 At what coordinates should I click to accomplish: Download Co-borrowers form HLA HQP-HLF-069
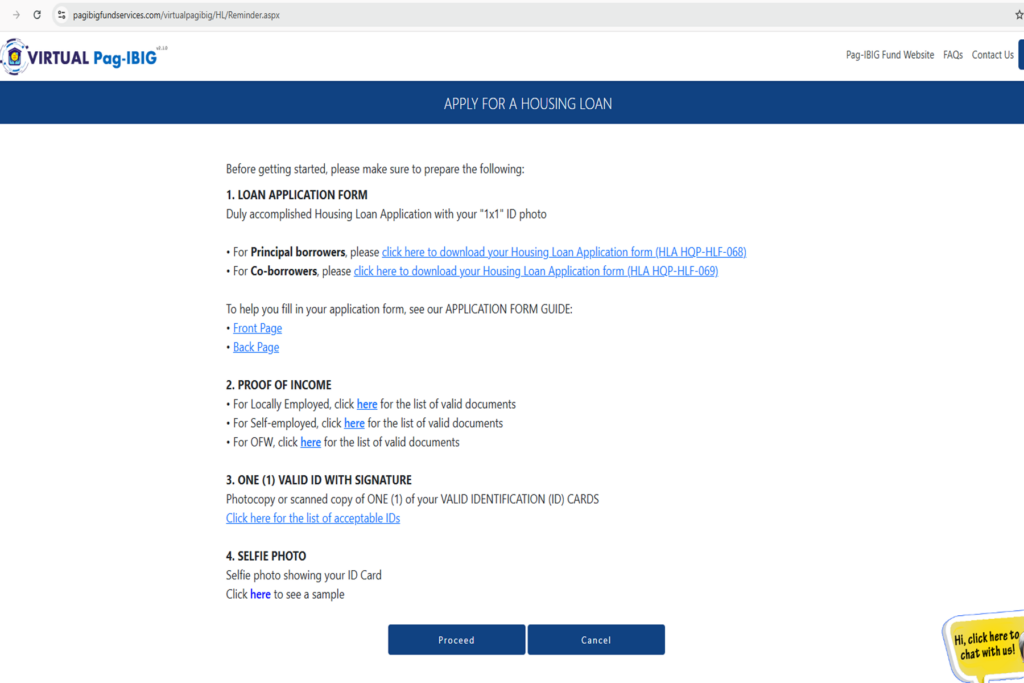point(536,271)
